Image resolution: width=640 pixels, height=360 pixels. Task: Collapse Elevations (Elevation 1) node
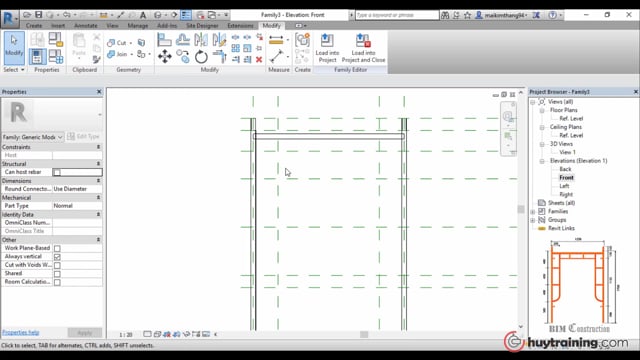[542, 161]
